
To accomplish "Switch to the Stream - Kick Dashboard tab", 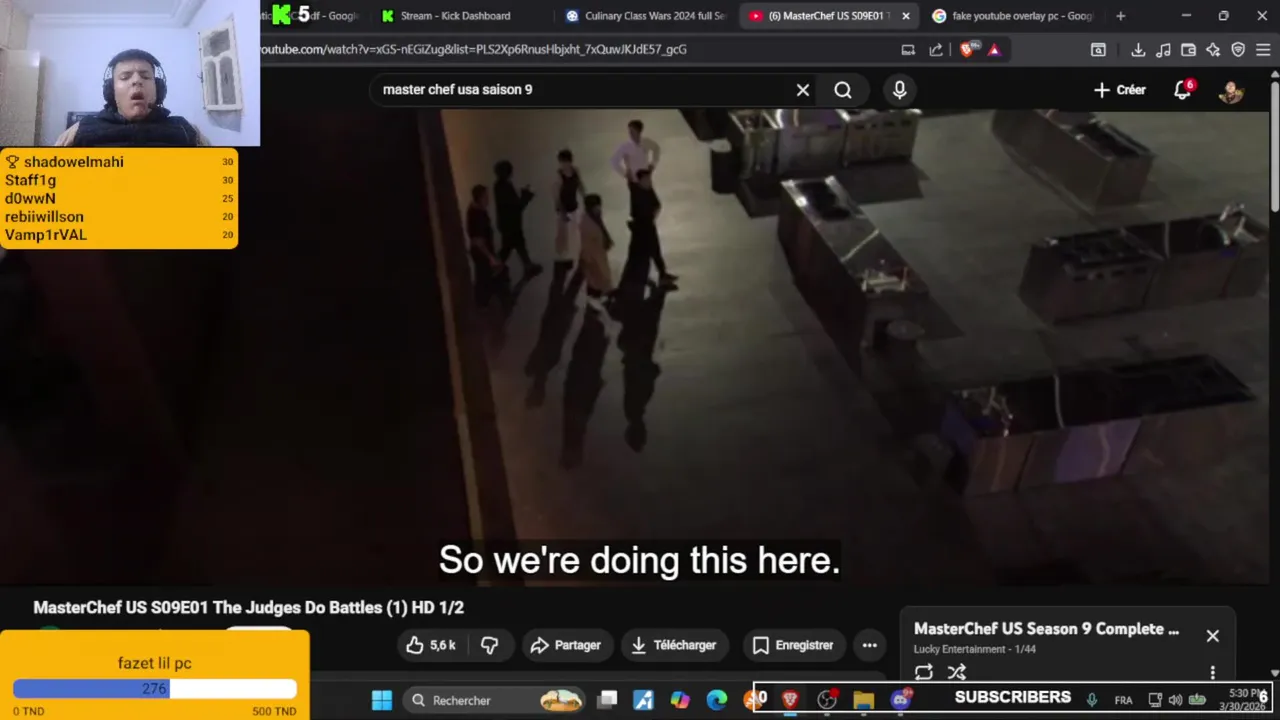I will click(x=456, y=16).
